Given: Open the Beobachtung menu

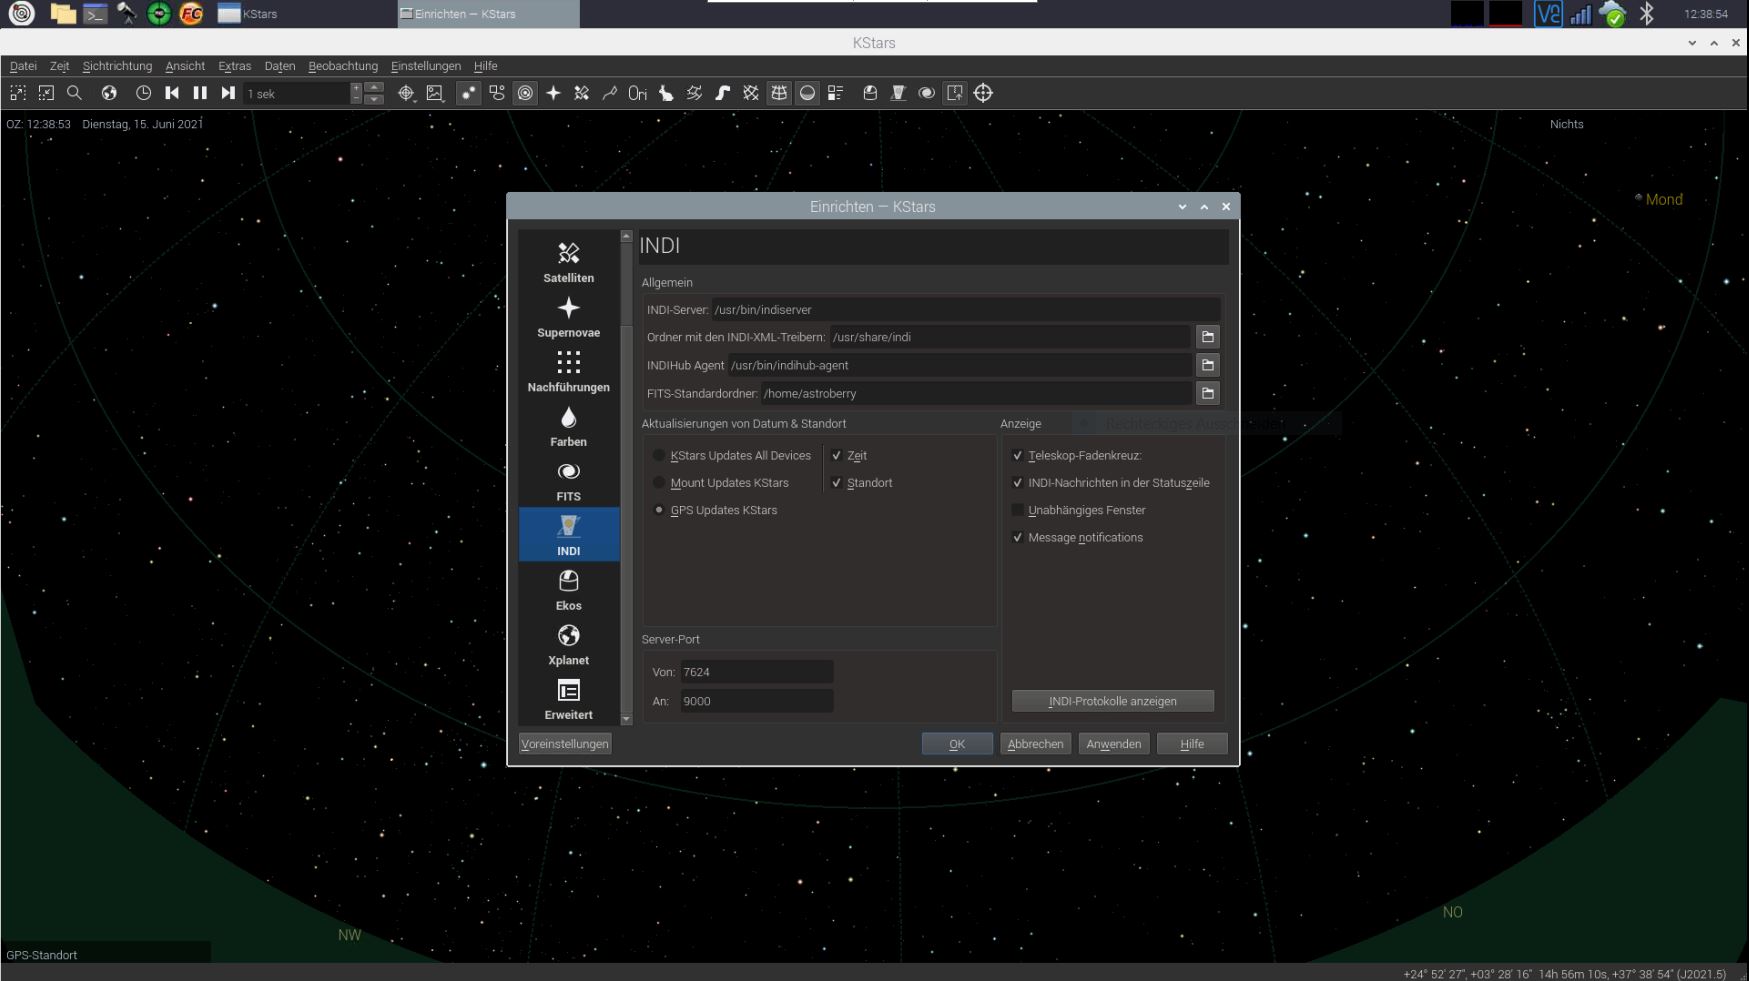Looking at the screenshot, I should (x=343, y=66).
